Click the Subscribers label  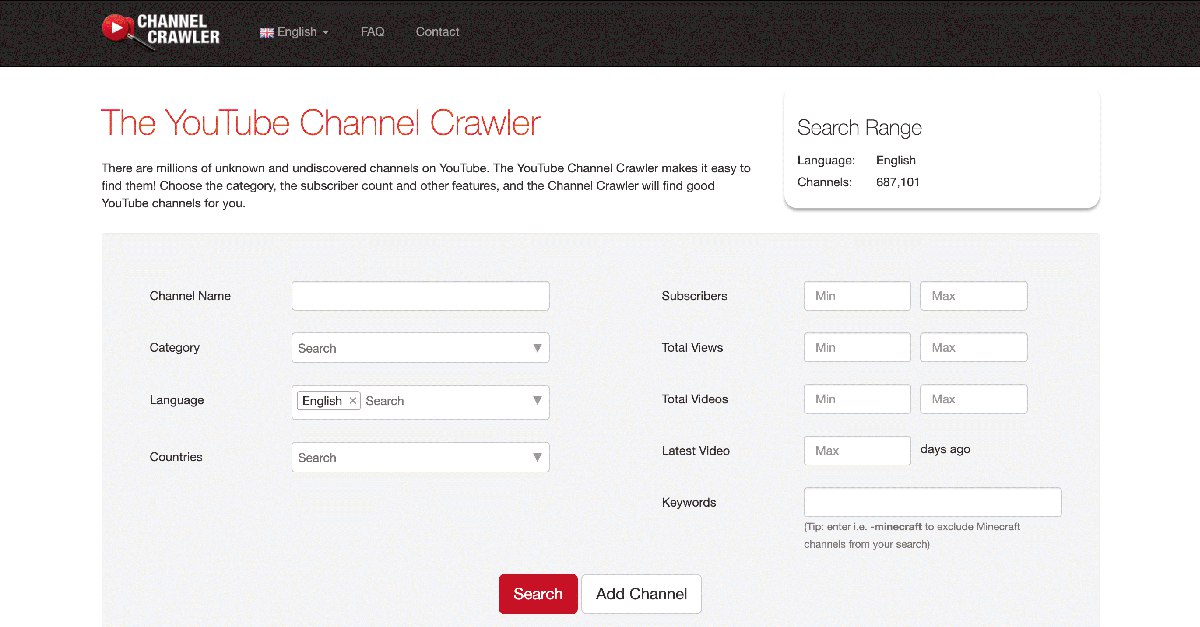[x=695, y=296]
